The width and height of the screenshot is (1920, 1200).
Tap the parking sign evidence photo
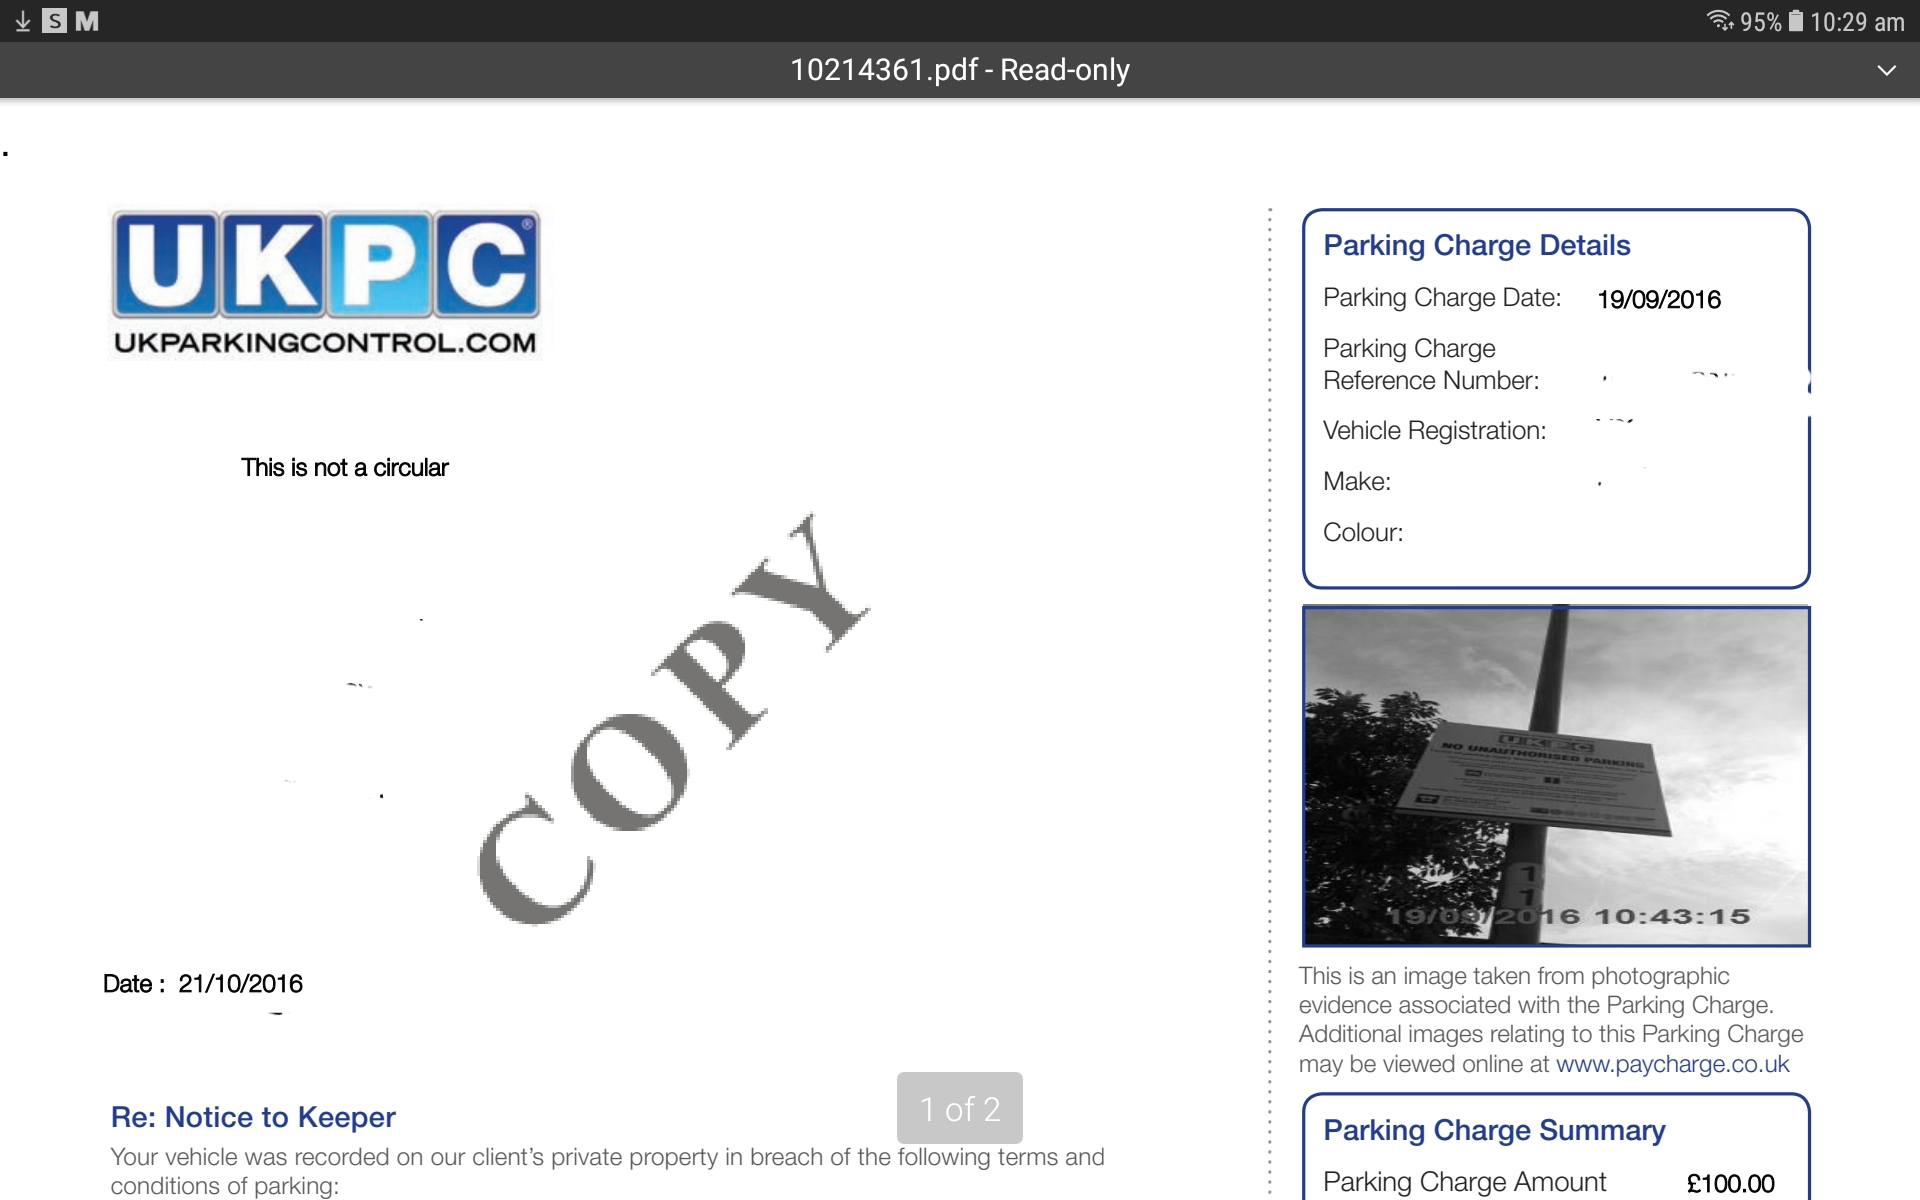[1556, 776]
